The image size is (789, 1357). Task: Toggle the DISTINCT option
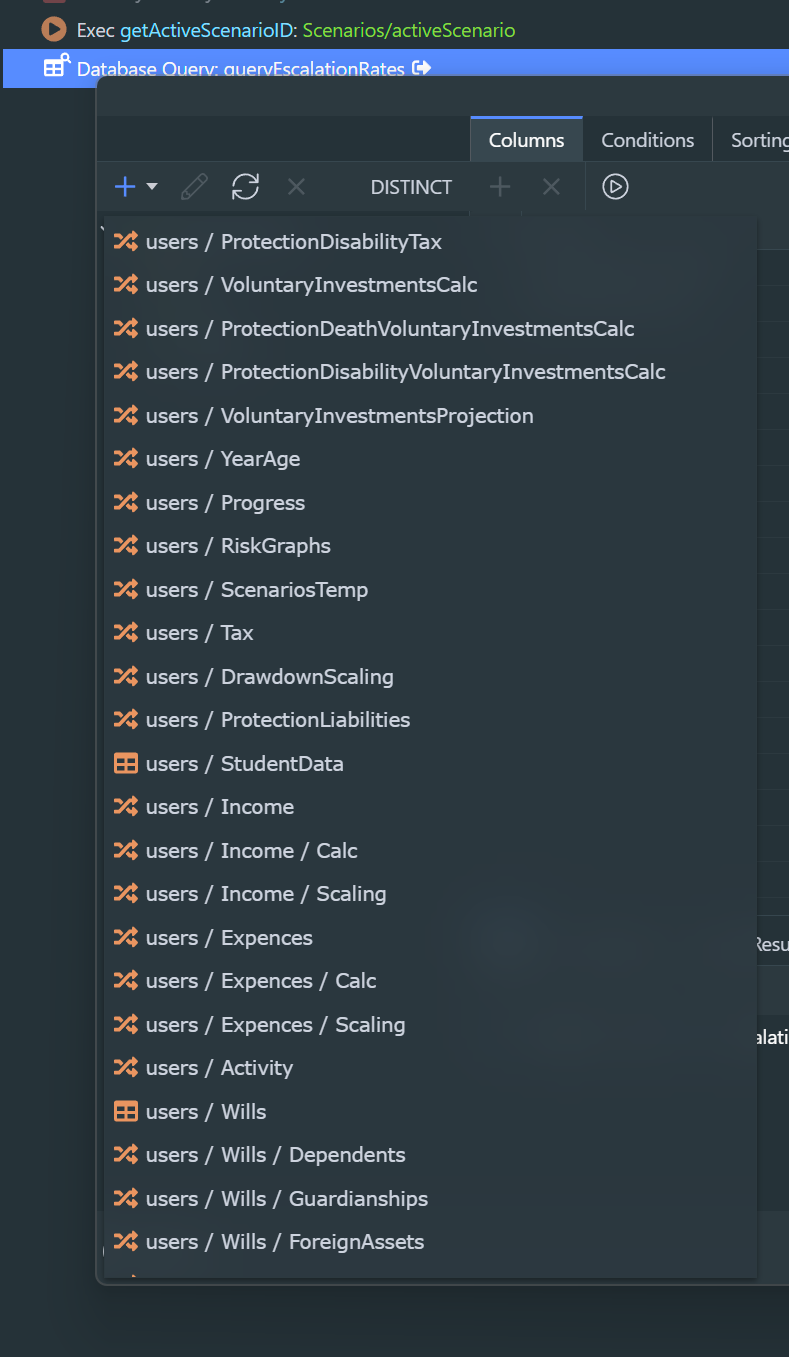(x=411, y=187)
